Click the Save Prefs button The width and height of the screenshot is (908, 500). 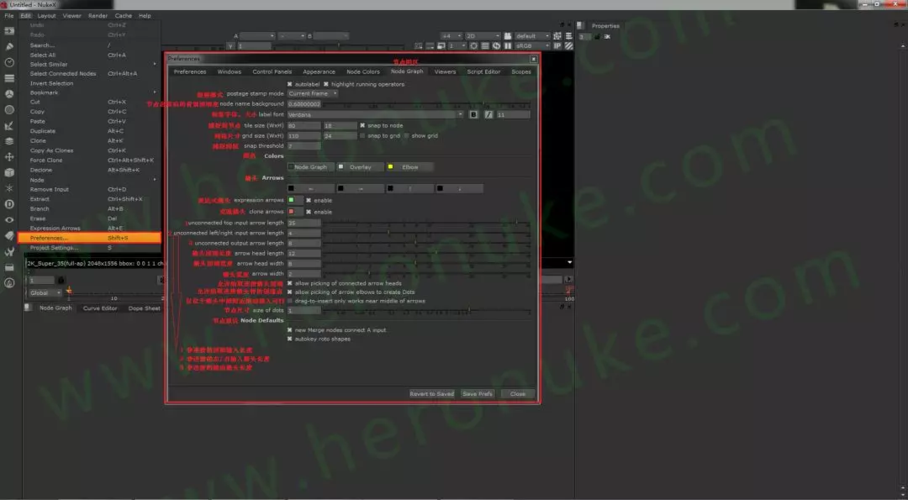pyautogui.click(x=477, y=394)
